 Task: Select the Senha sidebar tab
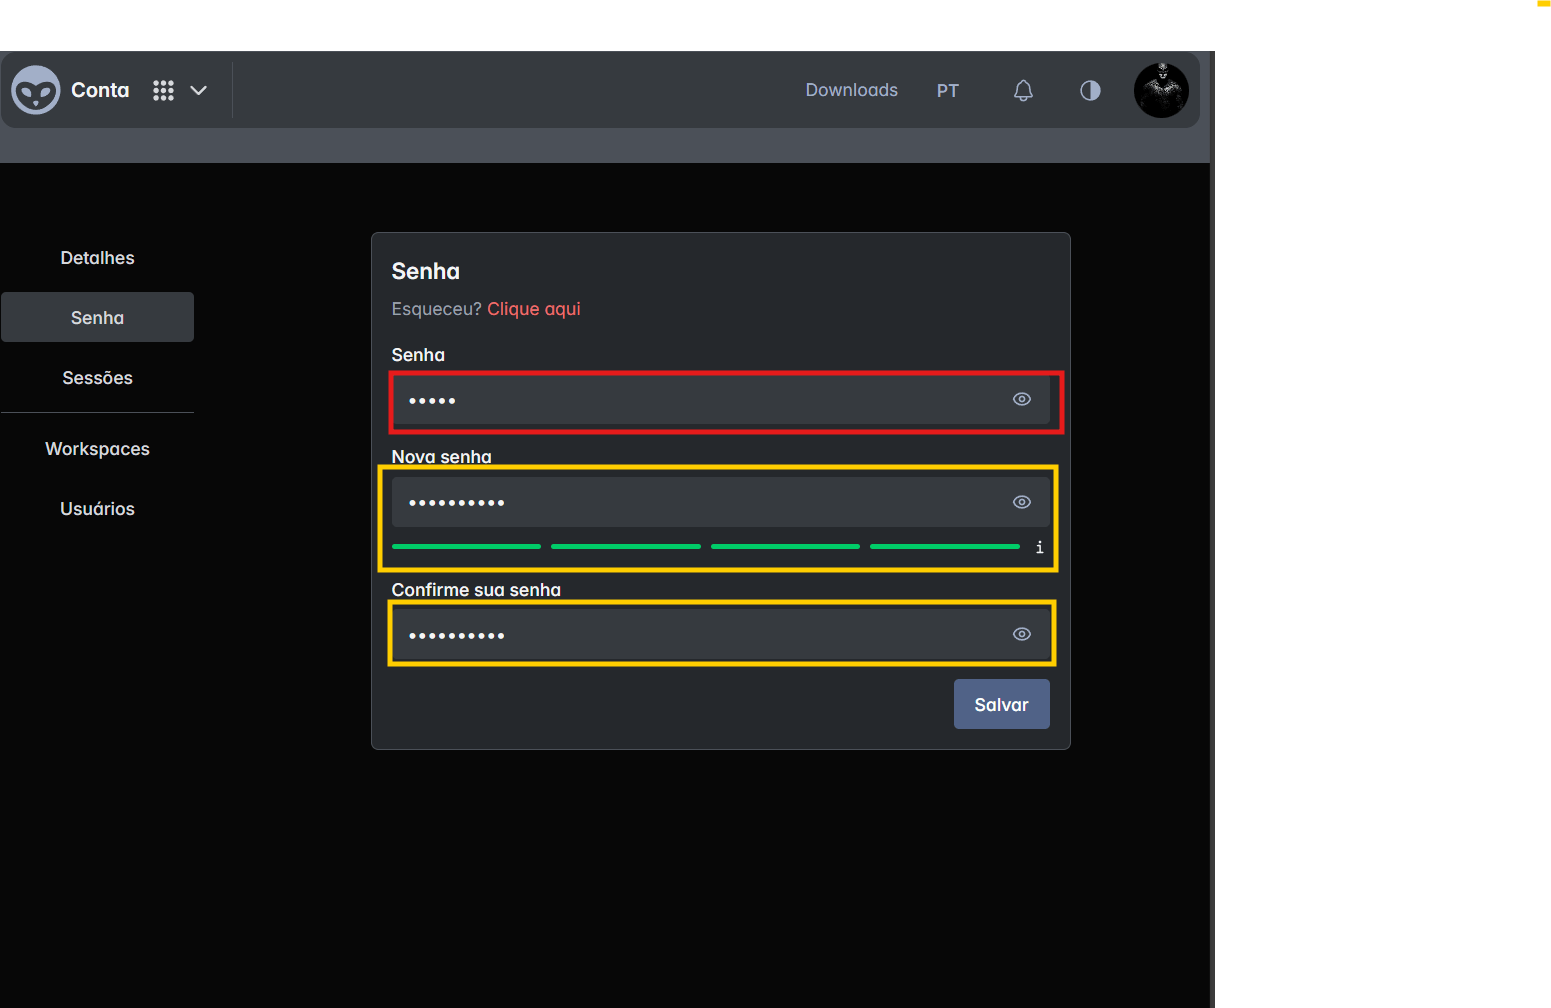tap(97, 318)
